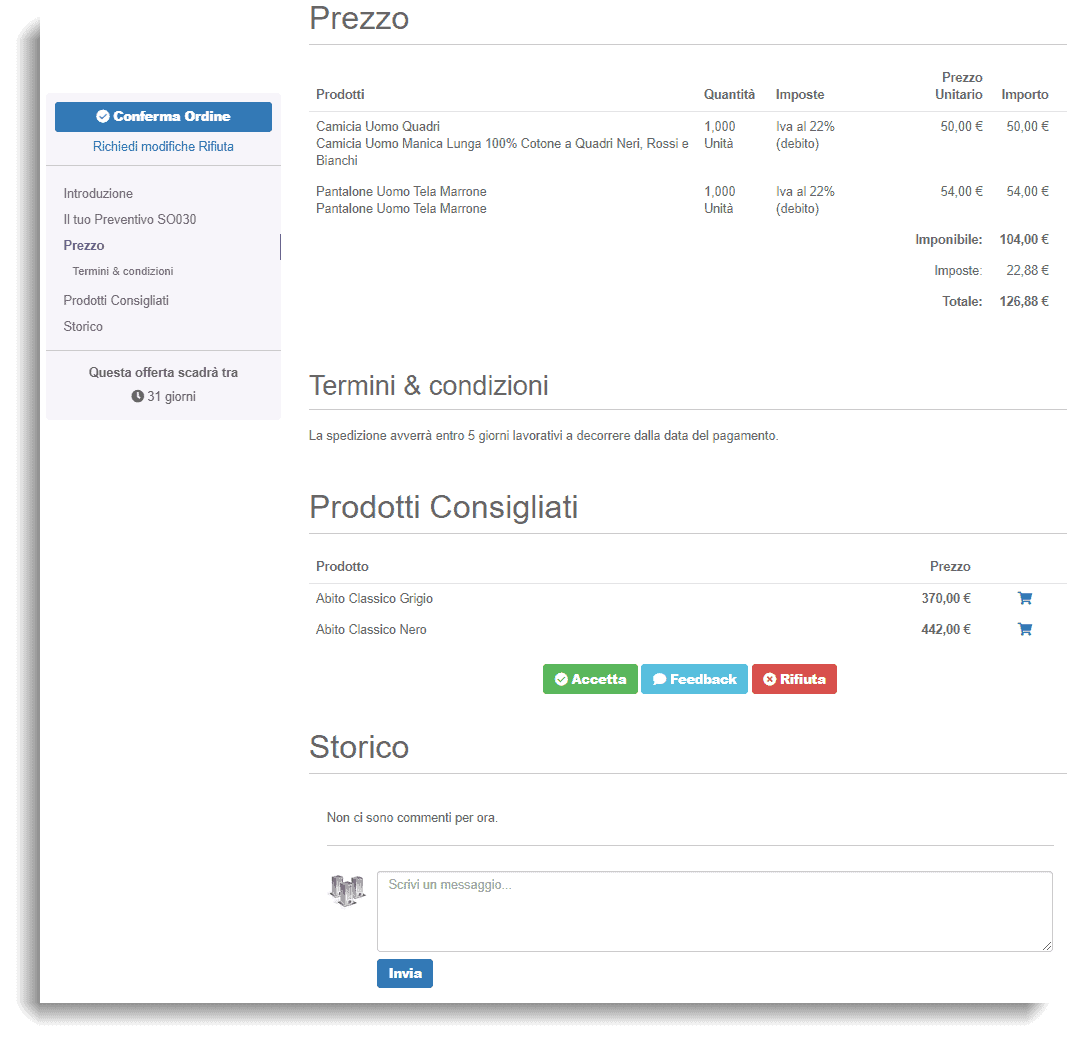Click the red Rifiuta button
This screenshot has height=1043, width=1067.
click(794, 679)
